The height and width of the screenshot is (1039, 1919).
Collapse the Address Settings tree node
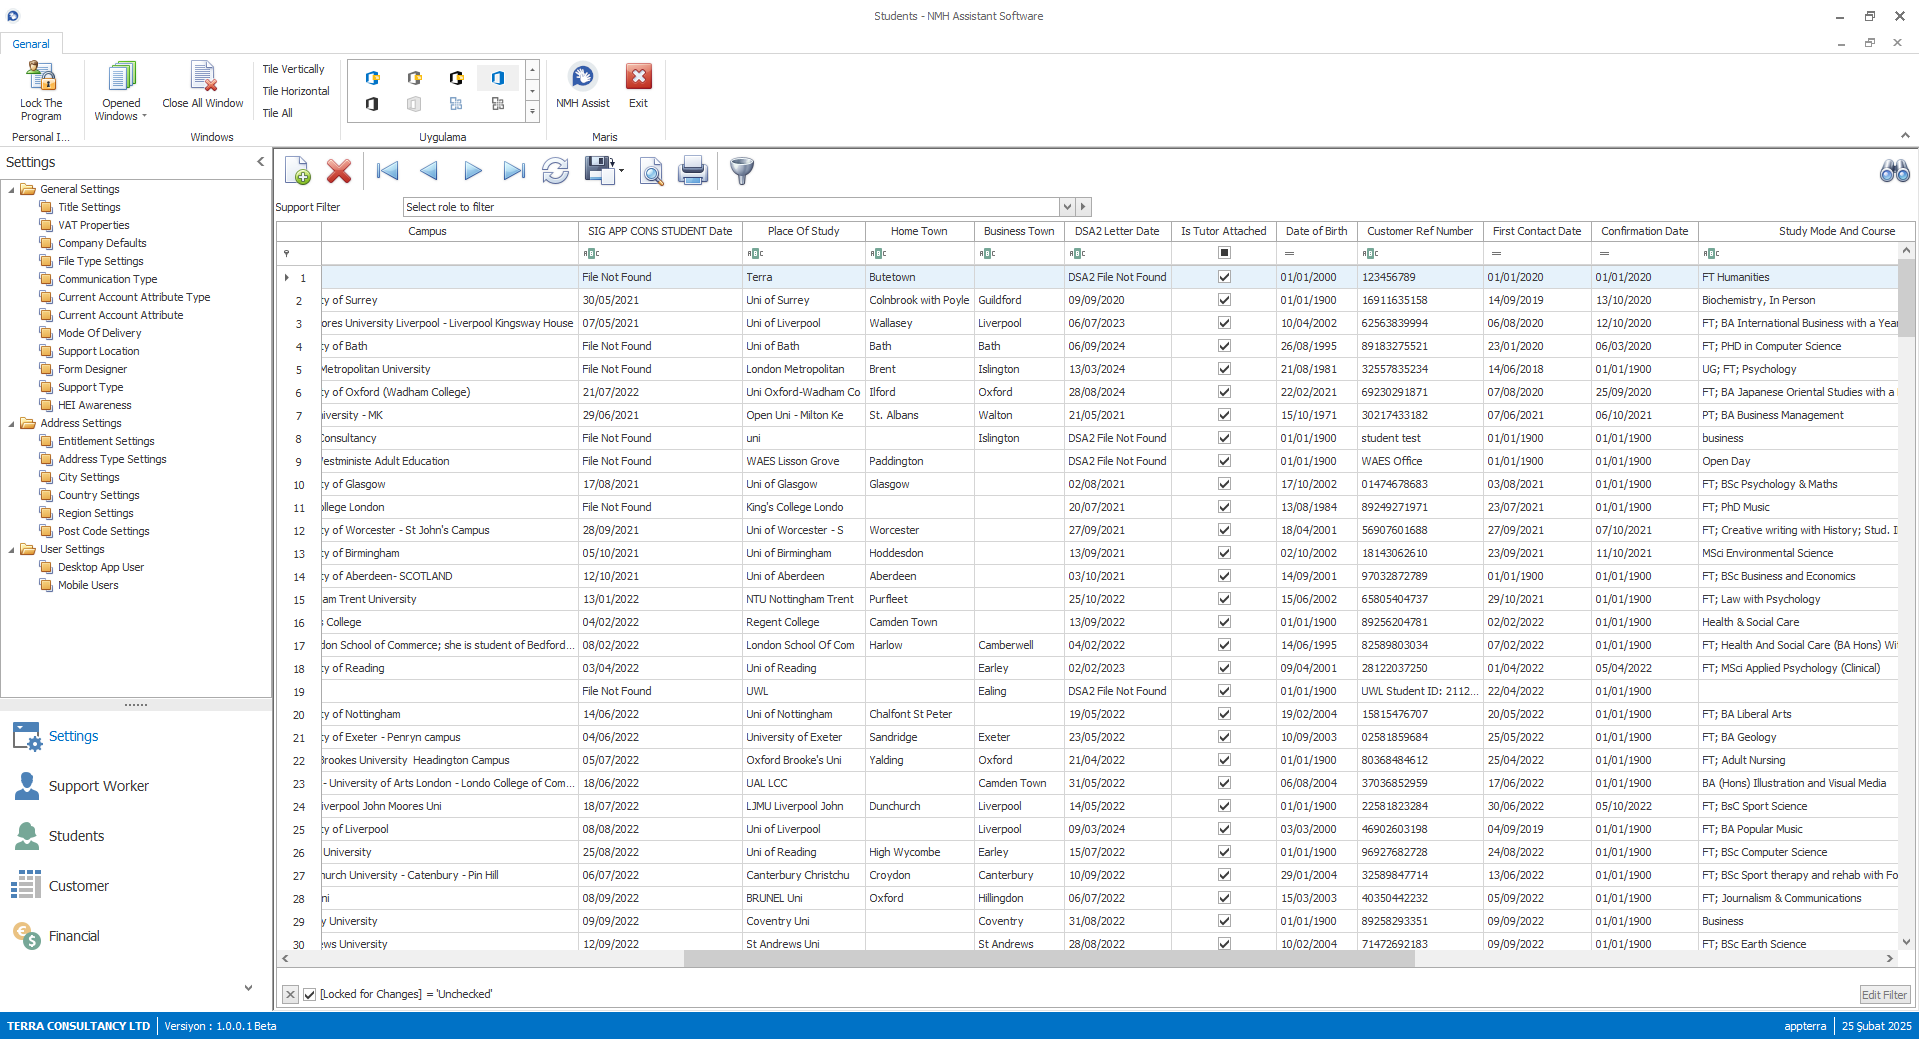[12, 423]
